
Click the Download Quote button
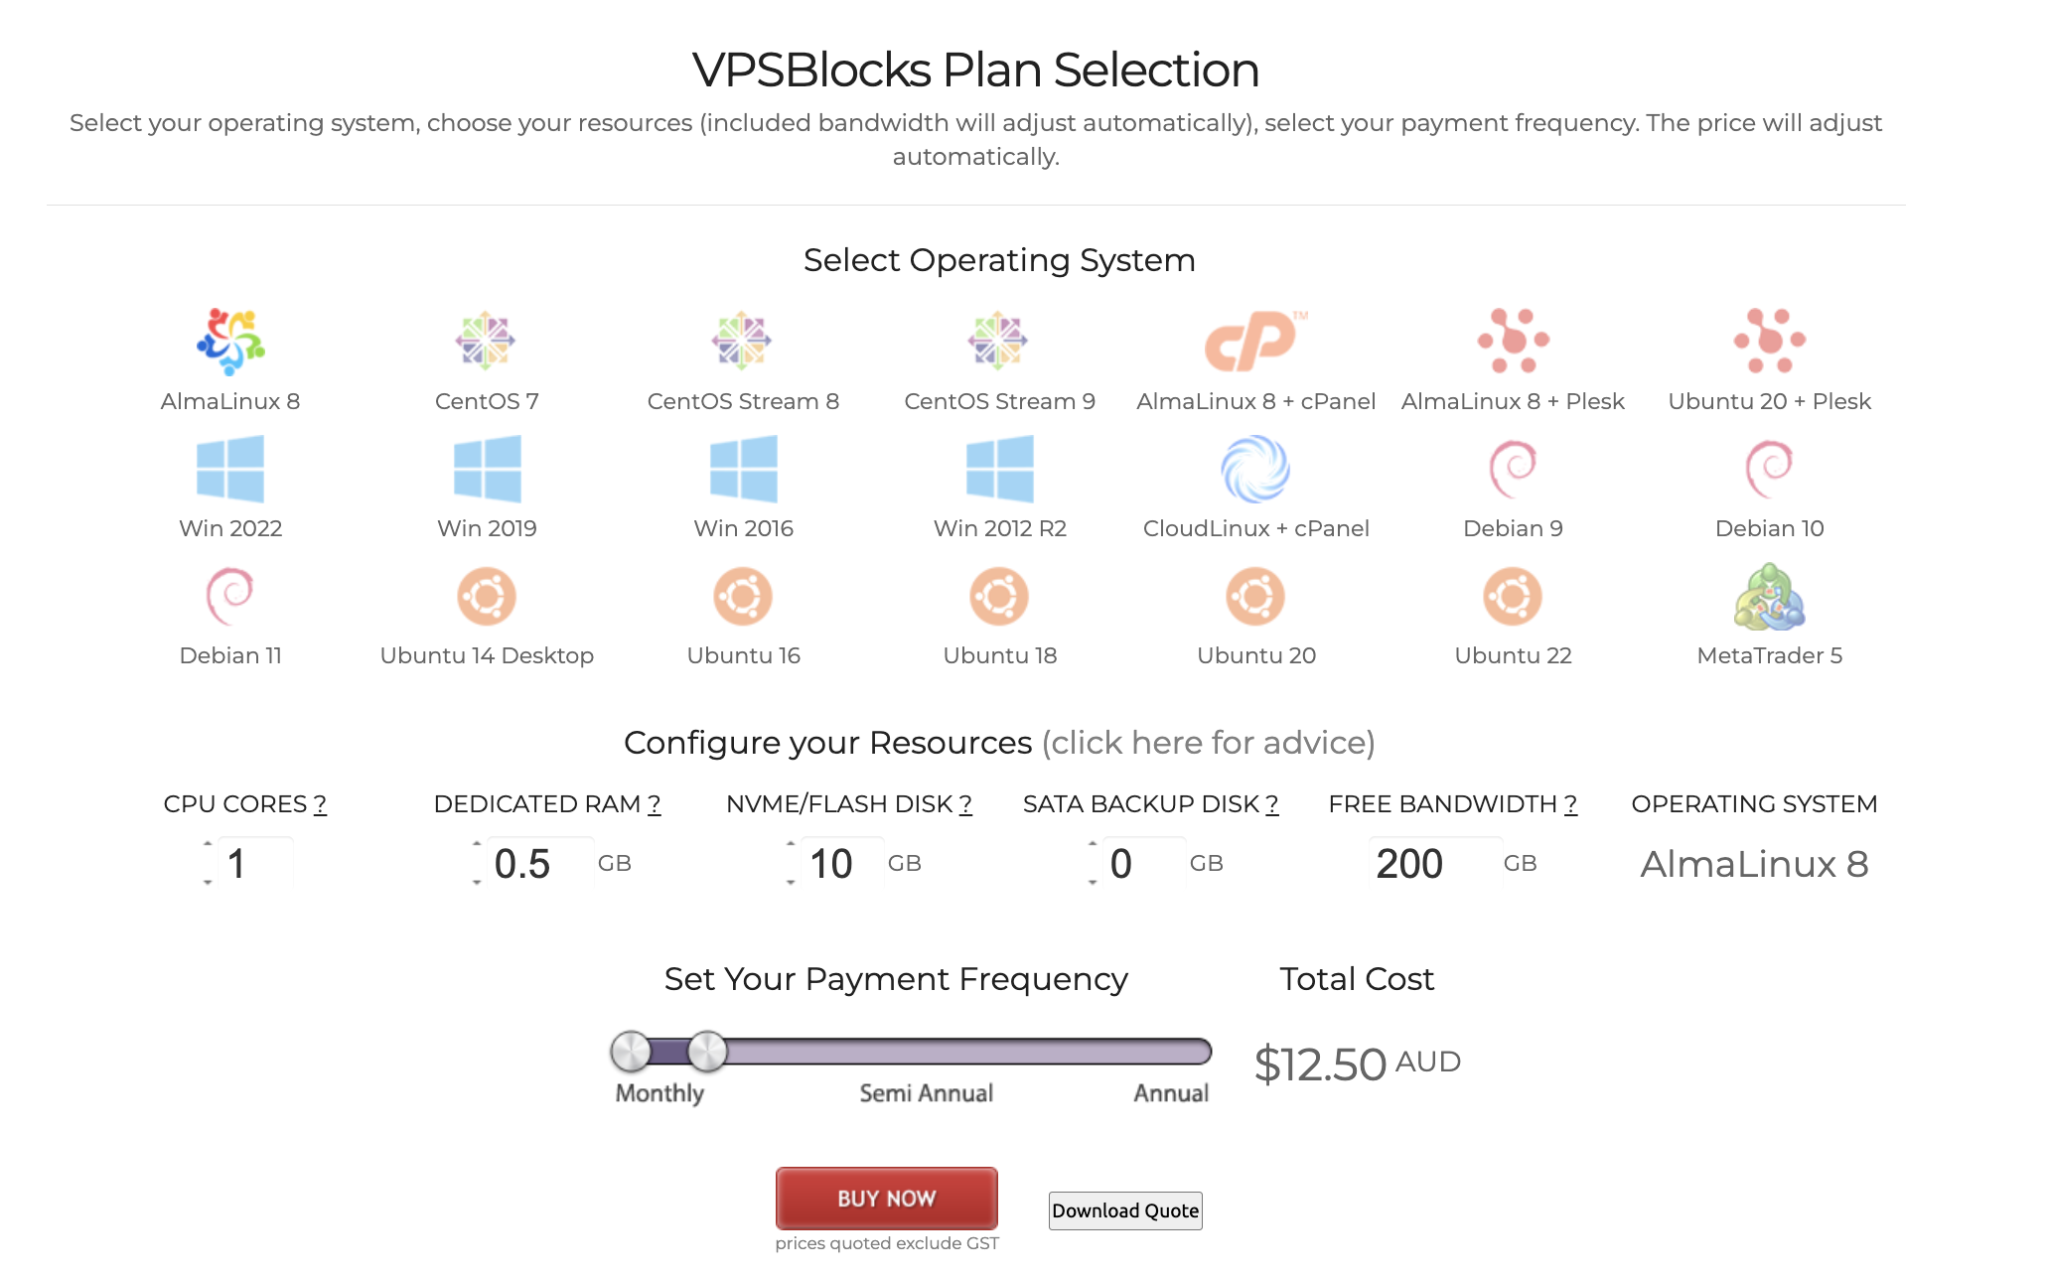coord(1124,1210)
